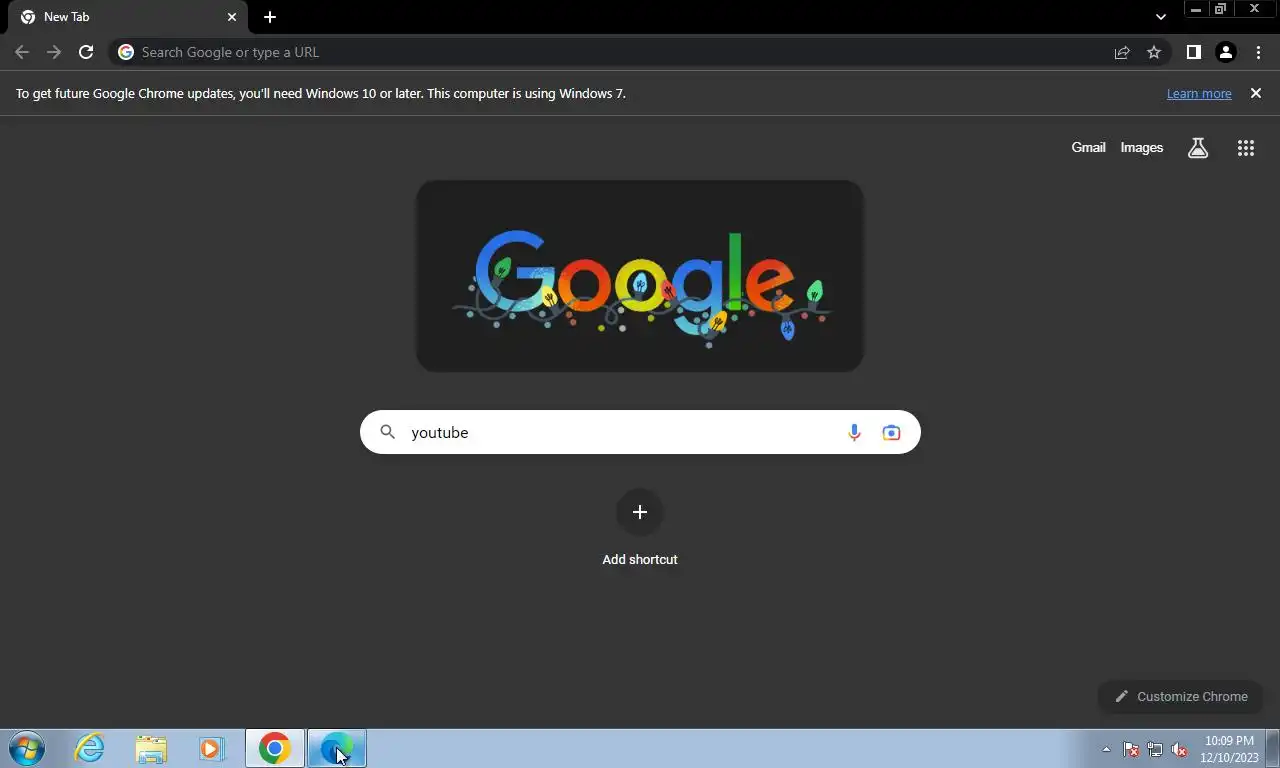Click the Google holiday lights doodle
The image size is (1280, 768).
click(x=640, y=276)
